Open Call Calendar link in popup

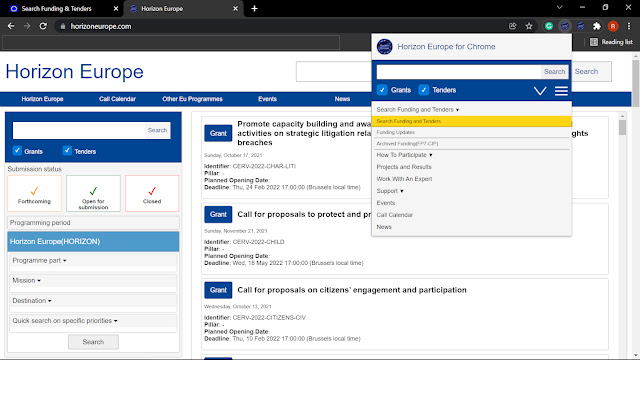(394, 215)
